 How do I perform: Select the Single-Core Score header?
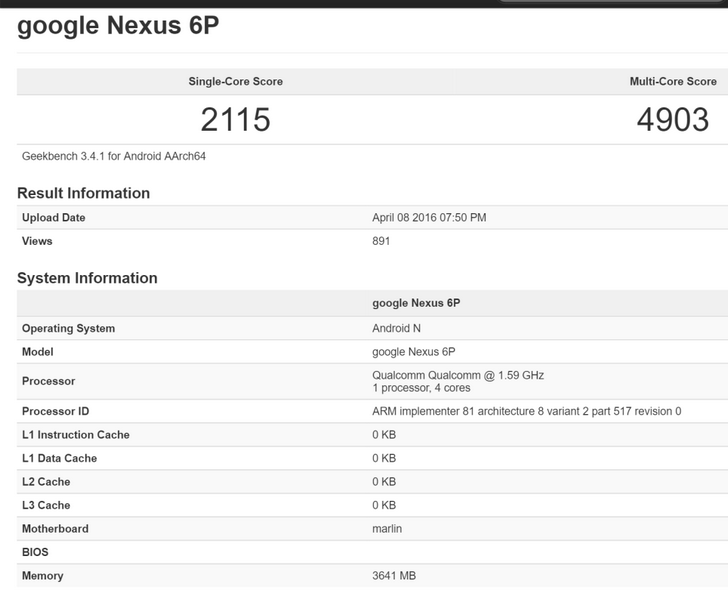235,81
